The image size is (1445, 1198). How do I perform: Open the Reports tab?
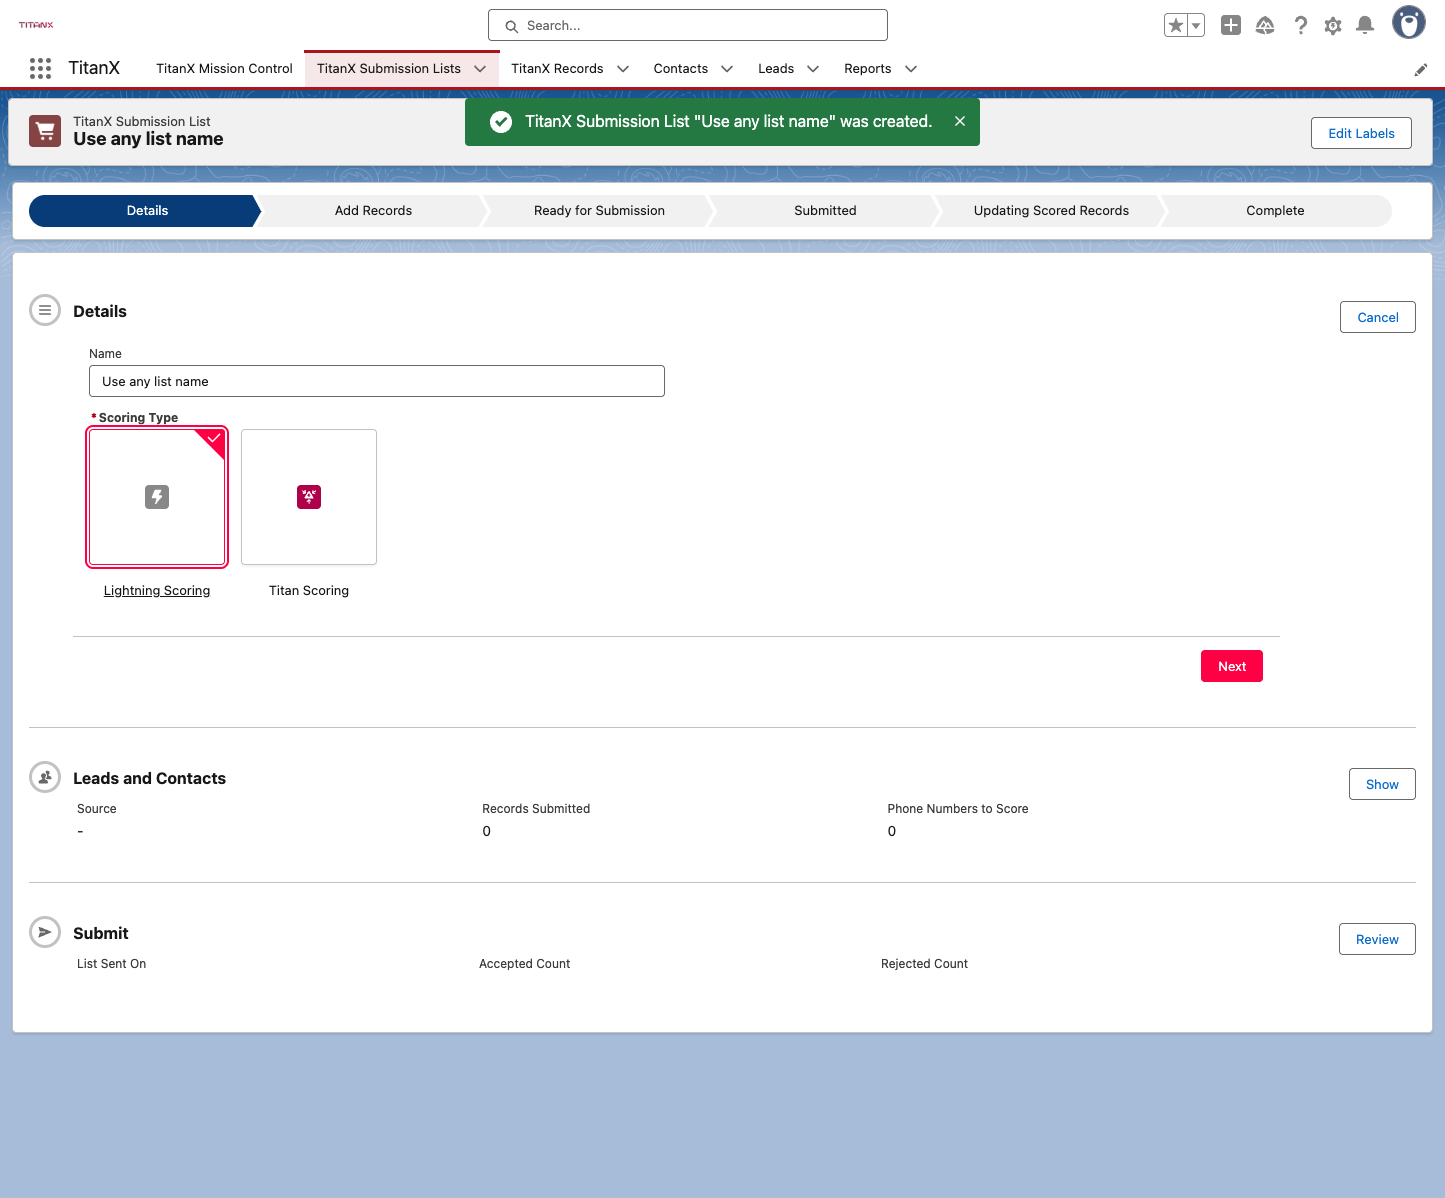868,69
